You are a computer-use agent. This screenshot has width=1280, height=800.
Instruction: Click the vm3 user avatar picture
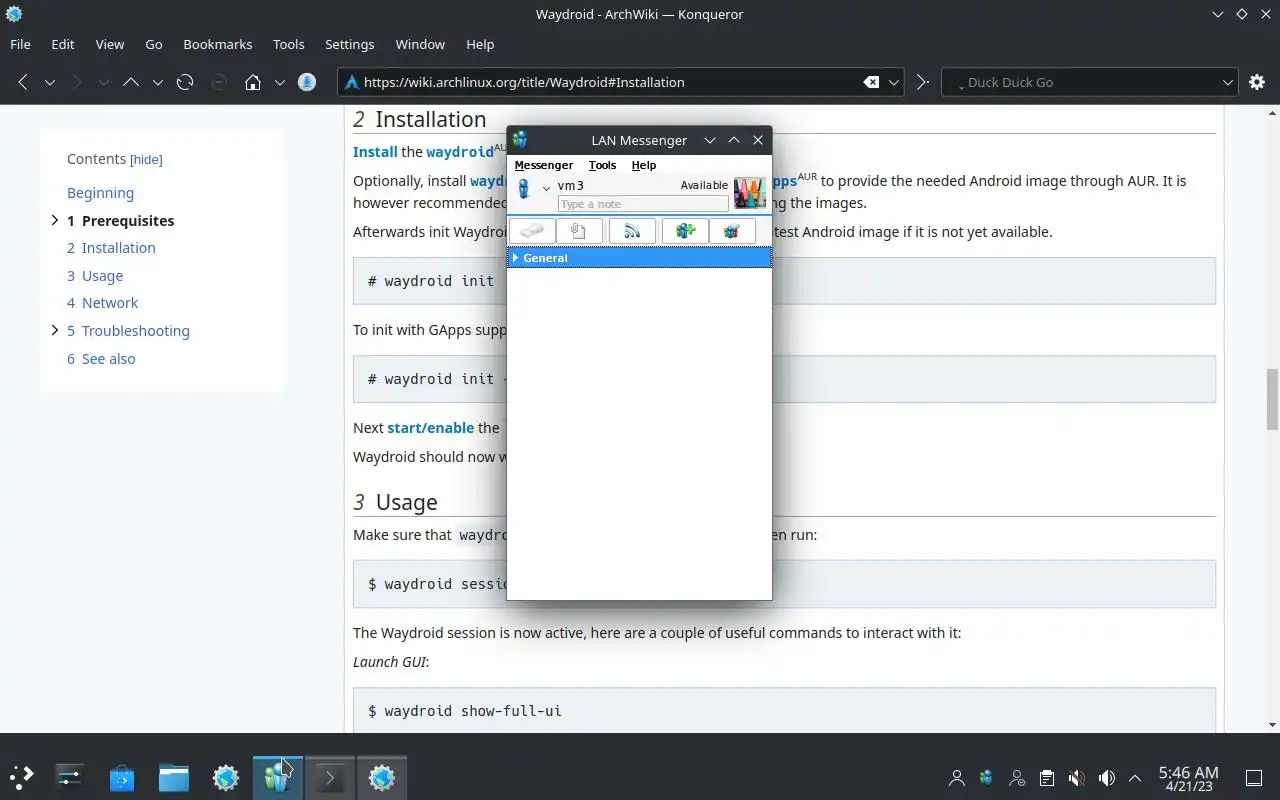point(750,192)
